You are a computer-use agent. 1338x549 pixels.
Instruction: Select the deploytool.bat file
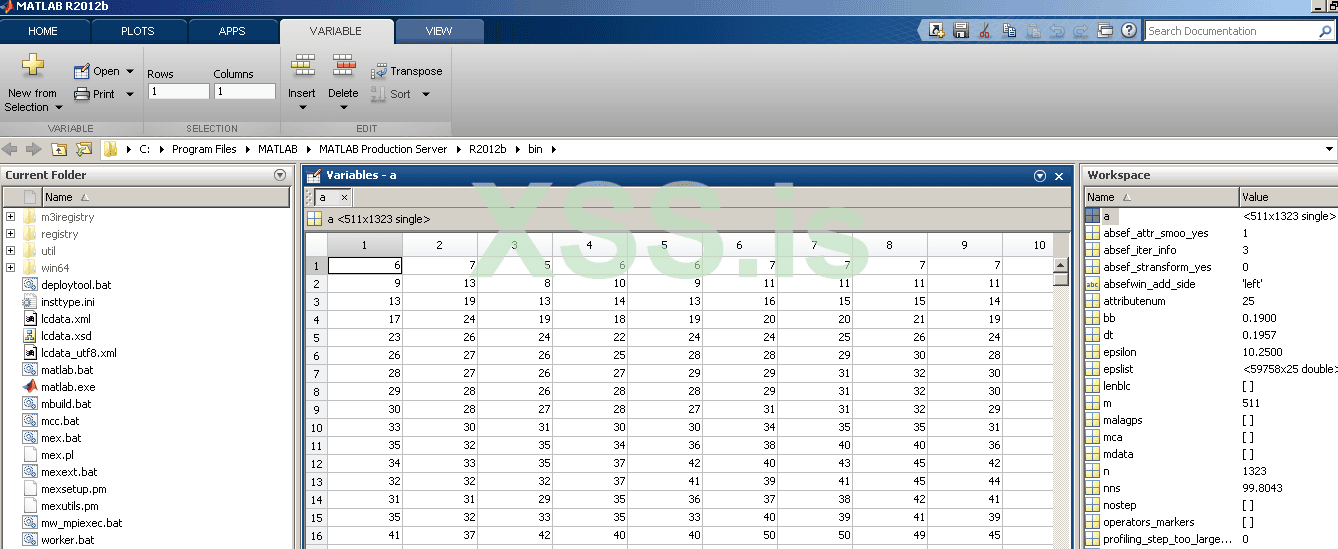coord(76,285)
